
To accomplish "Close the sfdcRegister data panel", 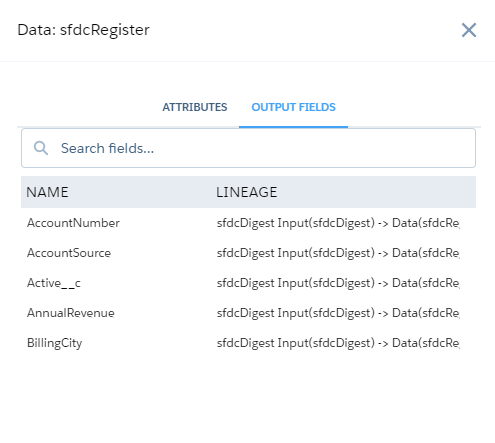I will tap(469, 30).
